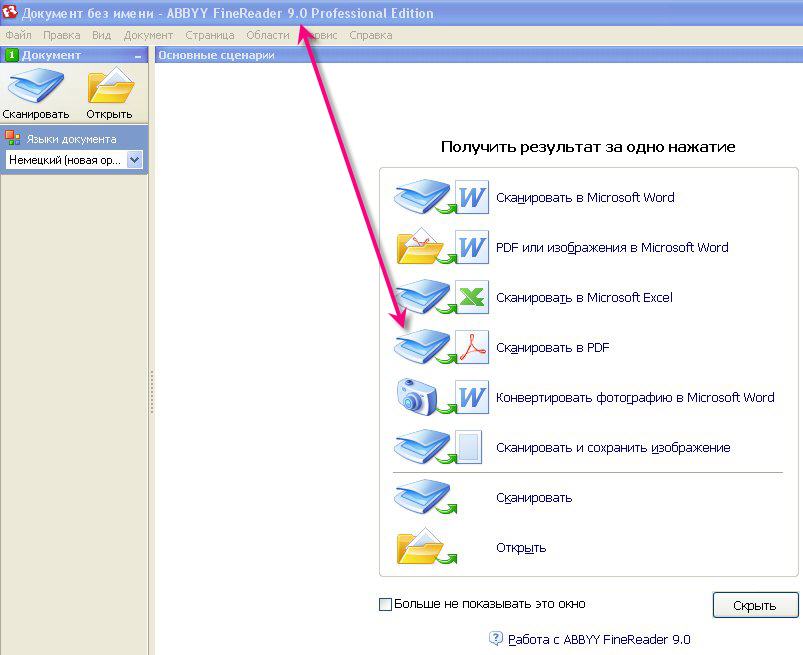Click the Языки документа colored icon
Viewport: 803px width, 655px height.
pos(12,138)
